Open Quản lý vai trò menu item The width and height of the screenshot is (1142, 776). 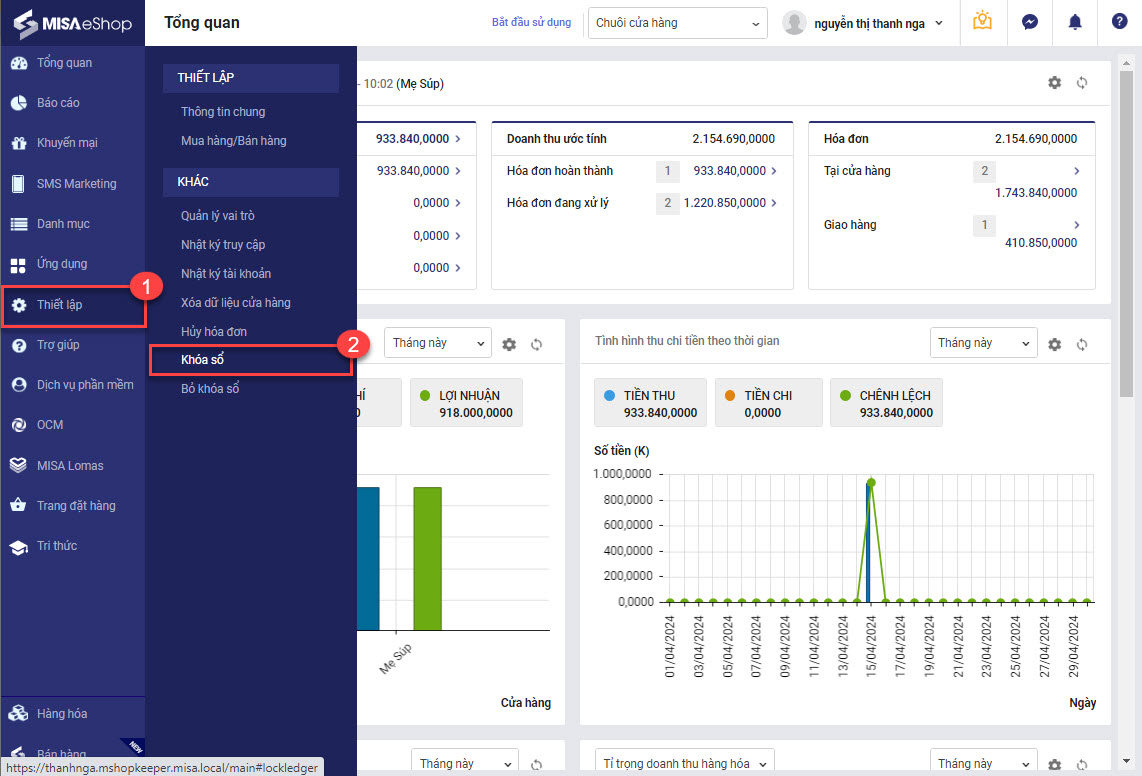[x=218, y=216]
